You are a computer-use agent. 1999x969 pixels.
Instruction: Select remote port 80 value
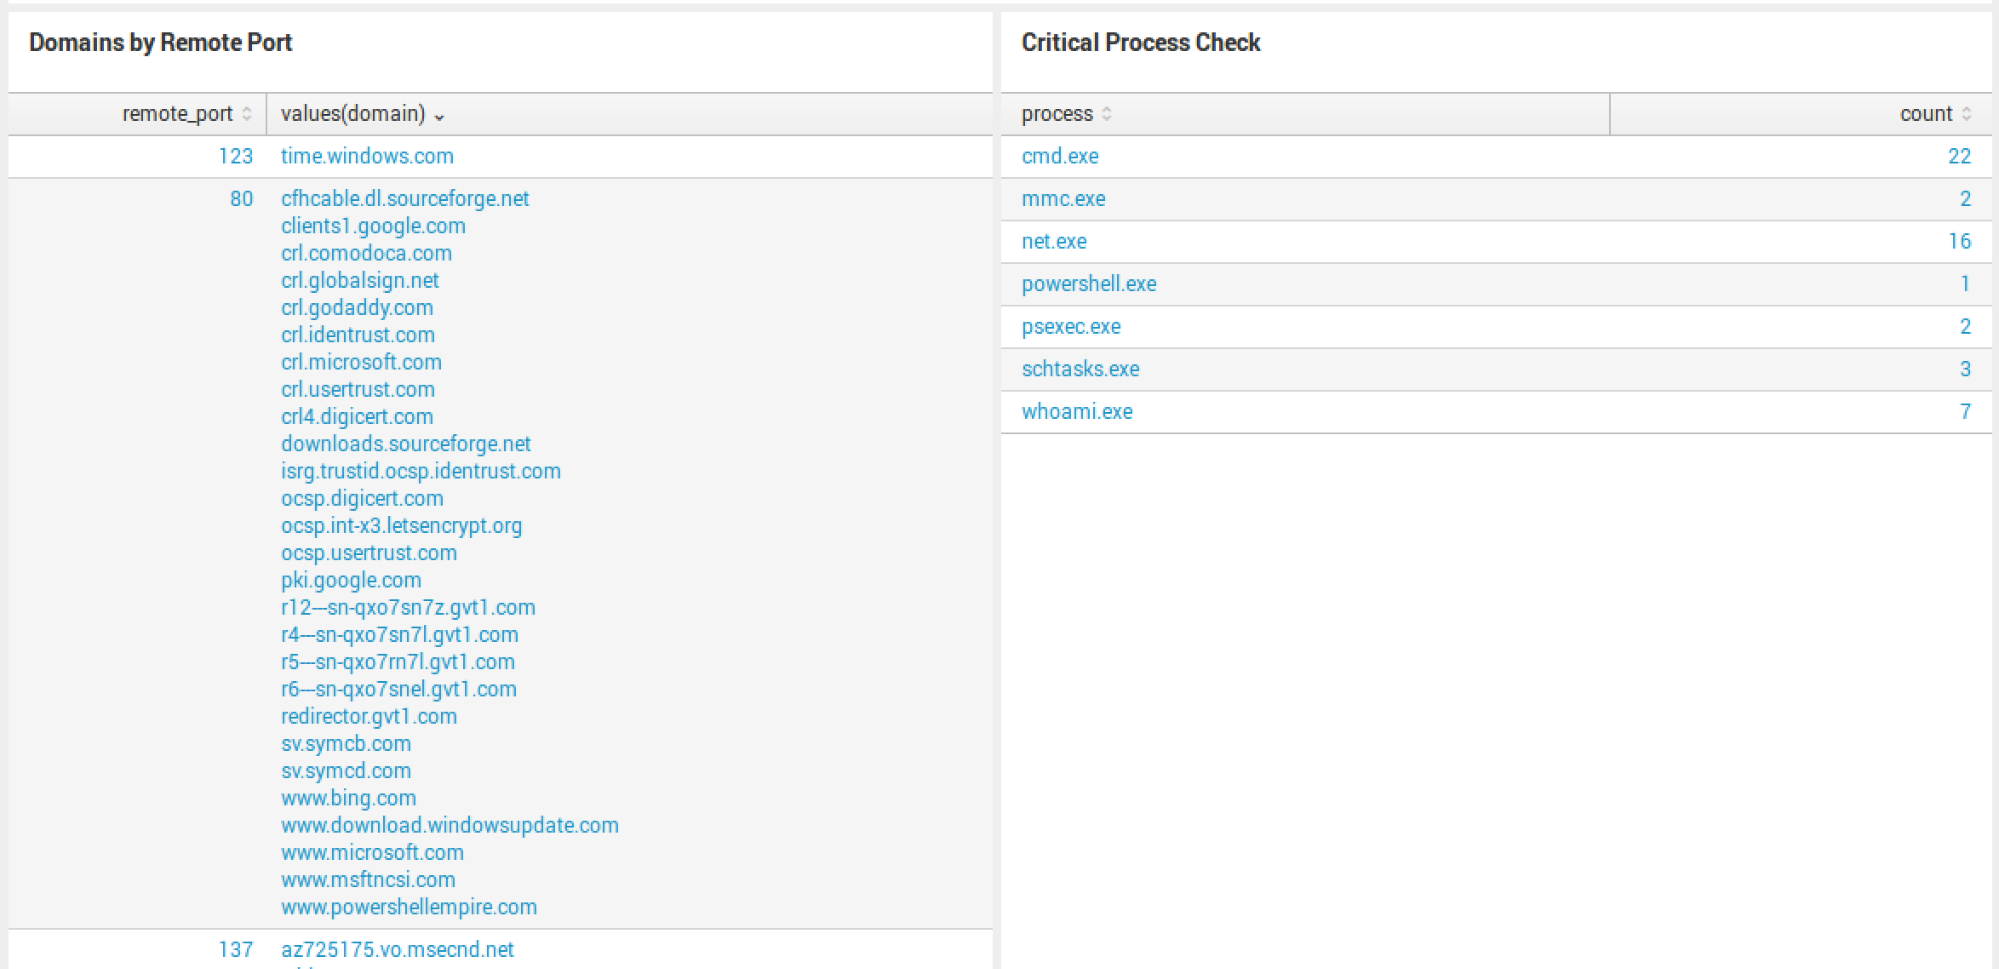coord(240,199)
